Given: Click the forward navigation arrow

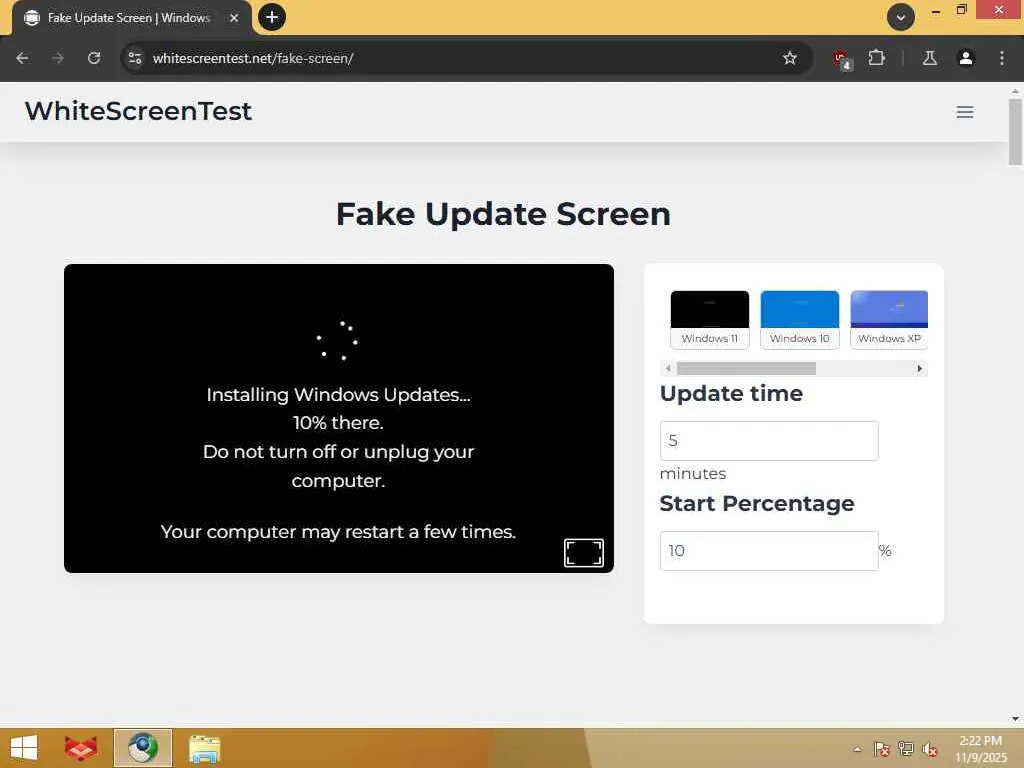Looking at the screenshot, I should [58, 58].
